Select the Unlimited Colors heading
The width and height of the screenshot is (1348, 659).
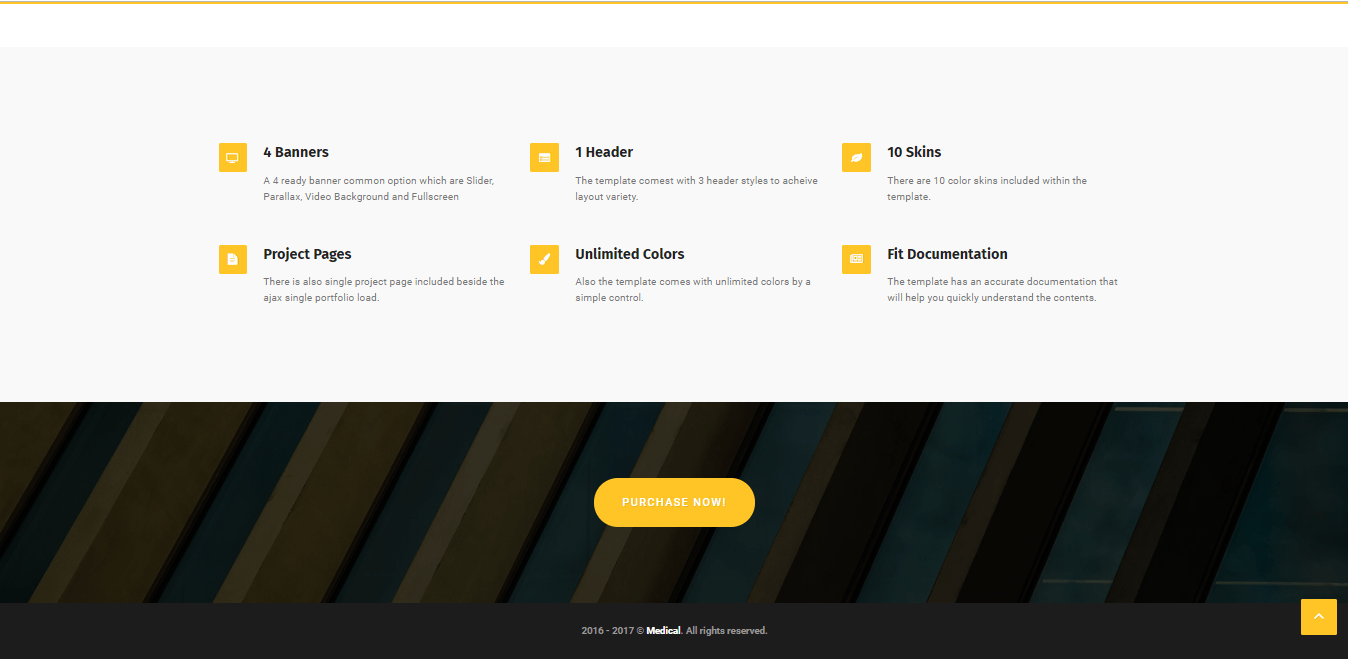(630, 254)
